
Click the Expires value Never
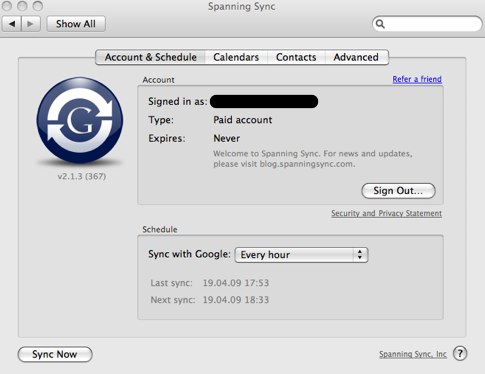click(x=227, y=138)
